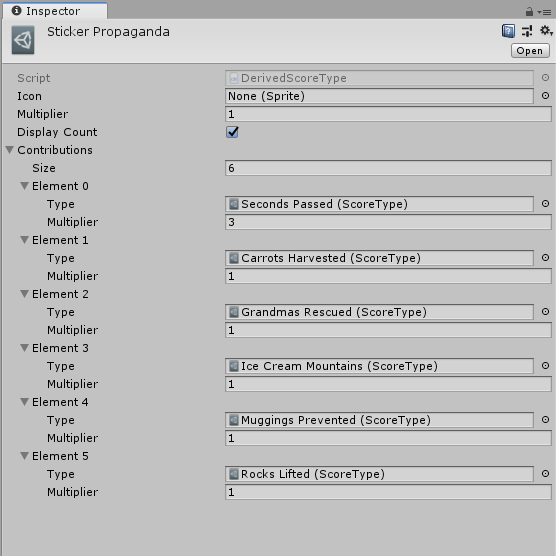Open object picker for Rocks Lifted type

[545, 473]
